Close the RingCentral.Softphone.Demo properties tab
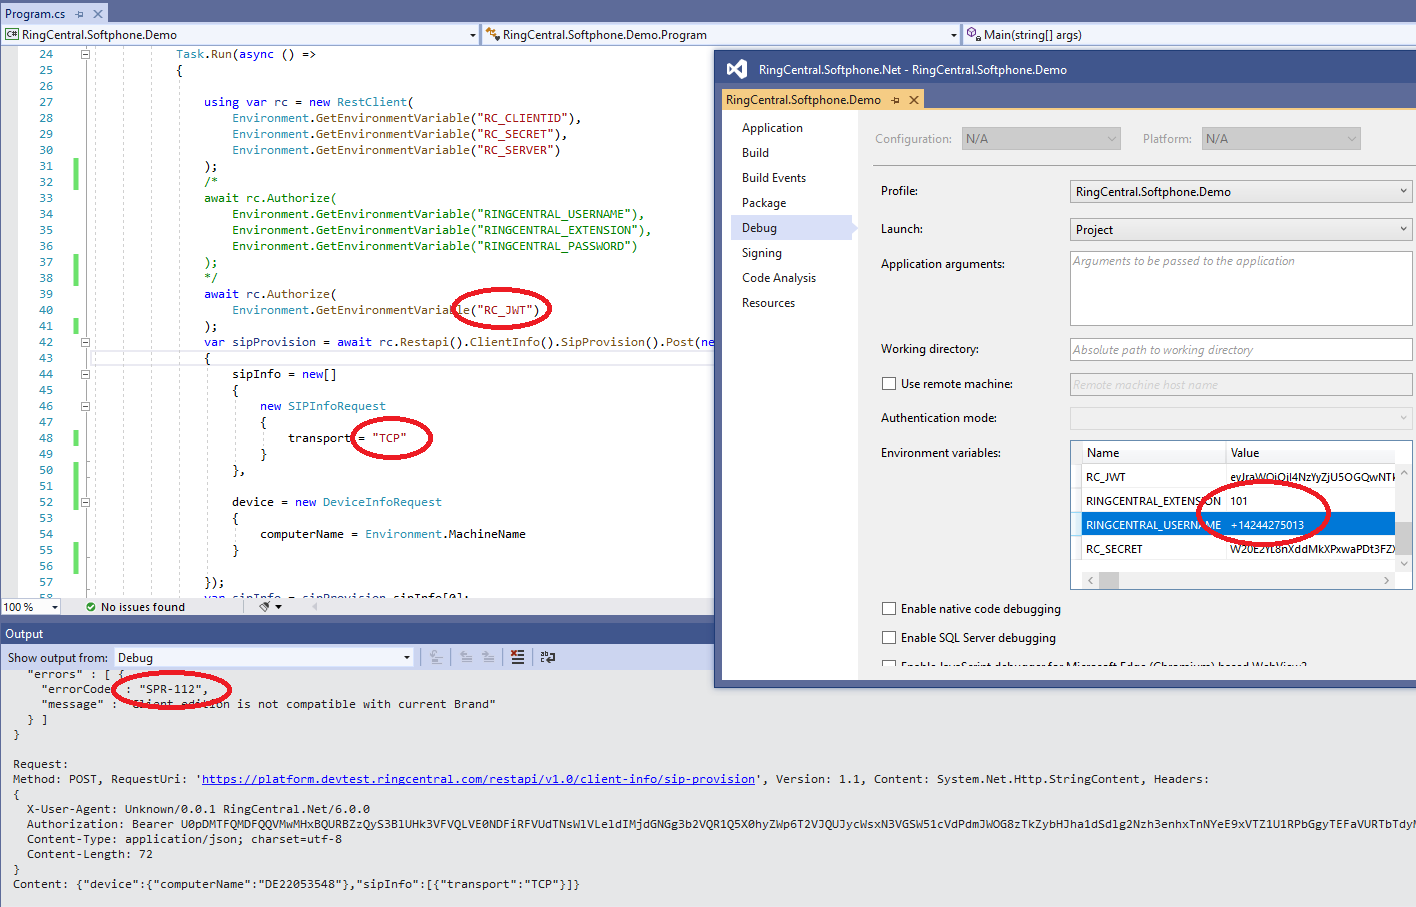1416x907 pixels. point(914,100)
